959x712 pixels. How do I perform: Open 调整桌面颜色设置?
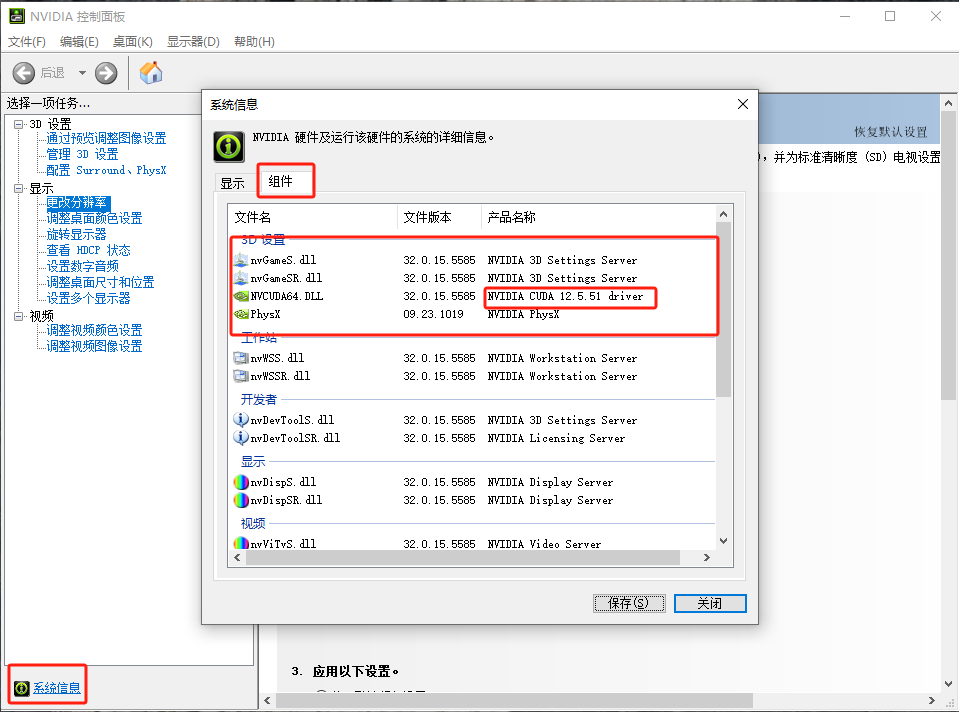94,218
